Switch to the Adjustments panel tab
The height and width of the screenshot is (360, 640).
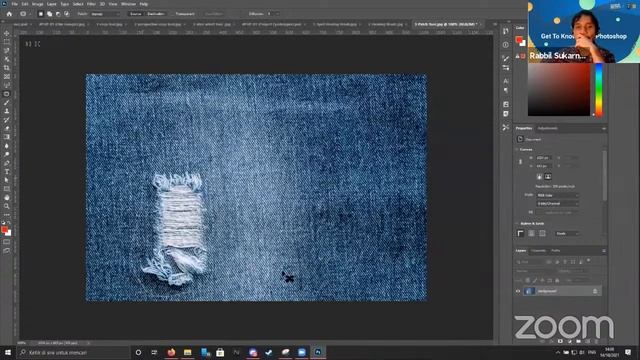(x=547, y=128)
